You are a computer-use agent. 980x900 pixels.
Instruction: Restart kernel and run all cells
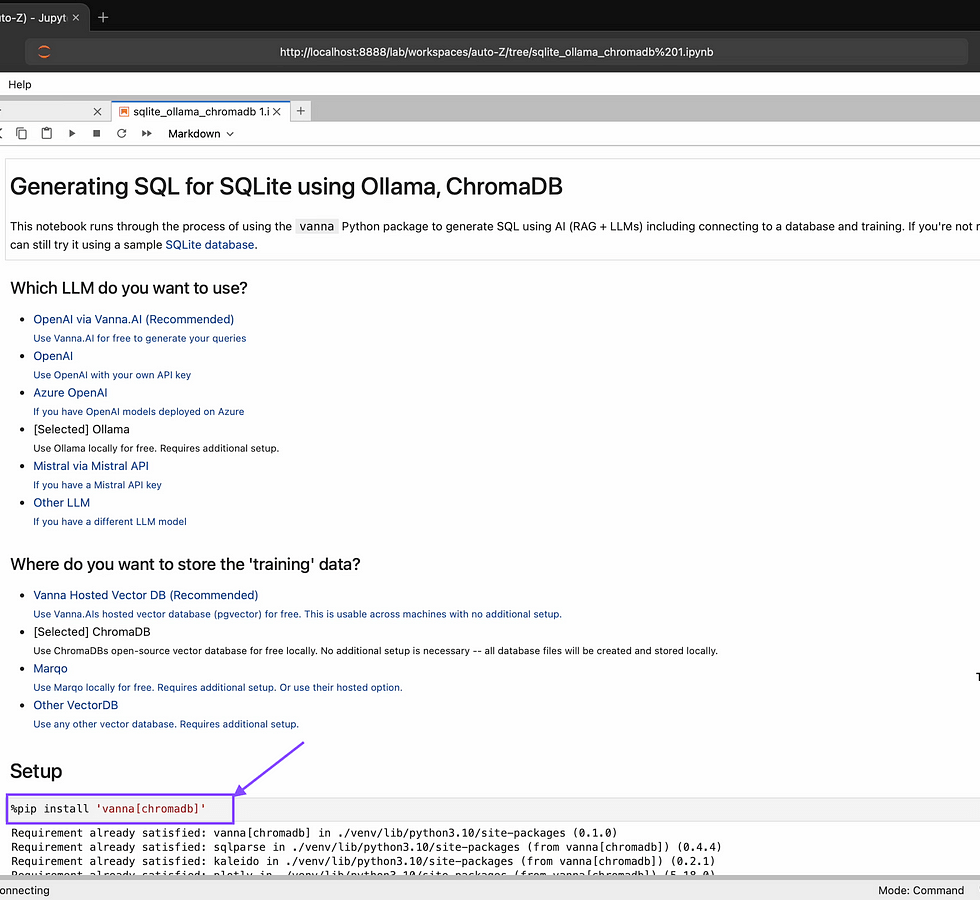click(x=147, y=133)
